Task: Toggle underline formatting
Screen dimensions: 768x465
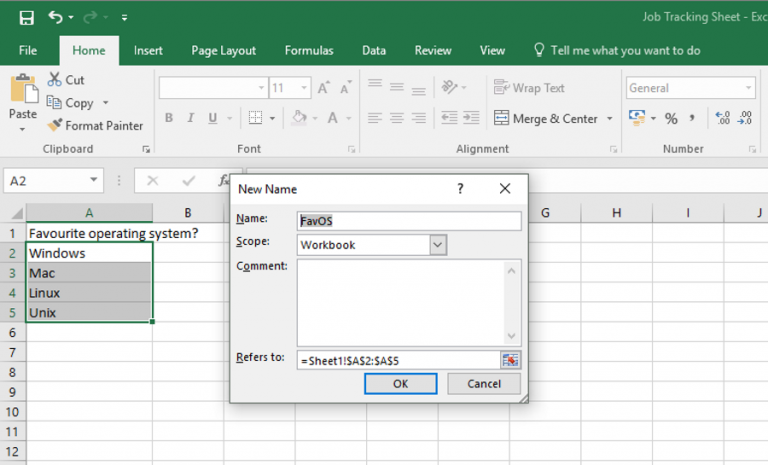Action: click(213, 118)
